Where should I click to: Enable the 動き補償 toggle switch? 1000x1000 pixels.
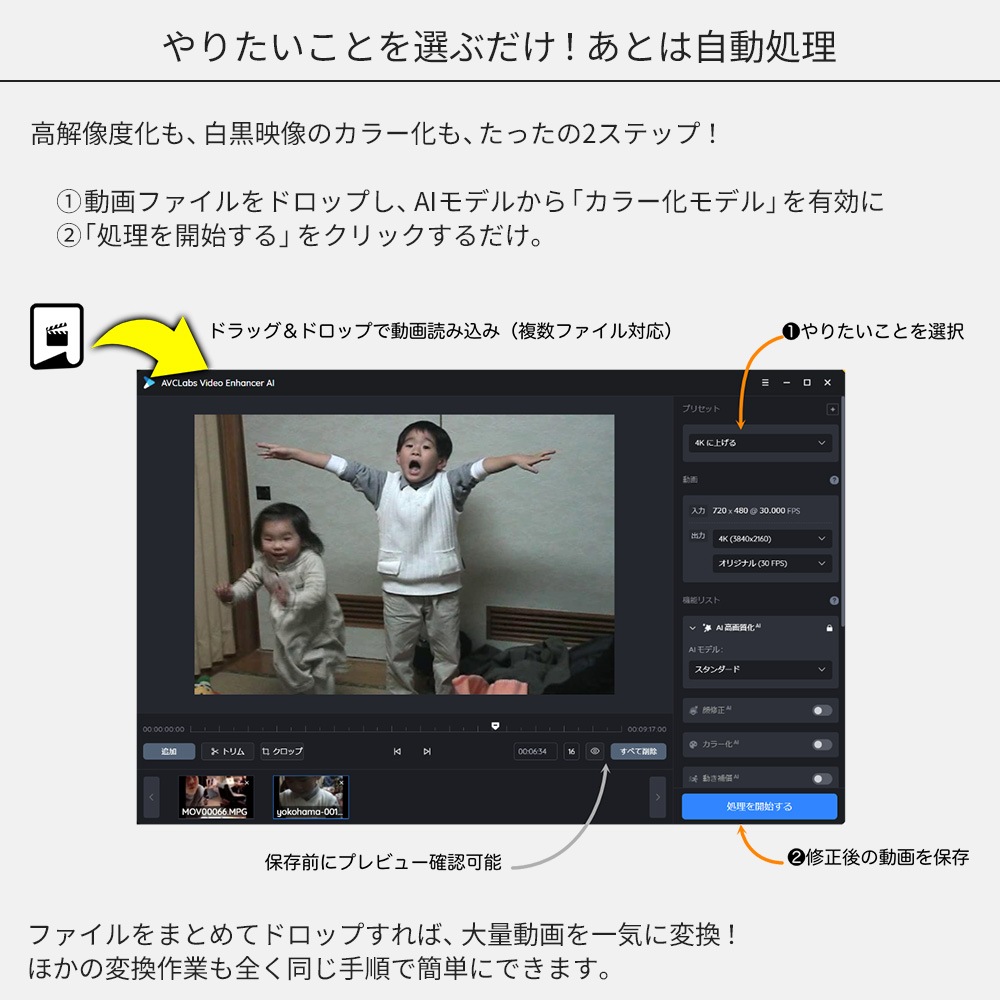[821, 778]
